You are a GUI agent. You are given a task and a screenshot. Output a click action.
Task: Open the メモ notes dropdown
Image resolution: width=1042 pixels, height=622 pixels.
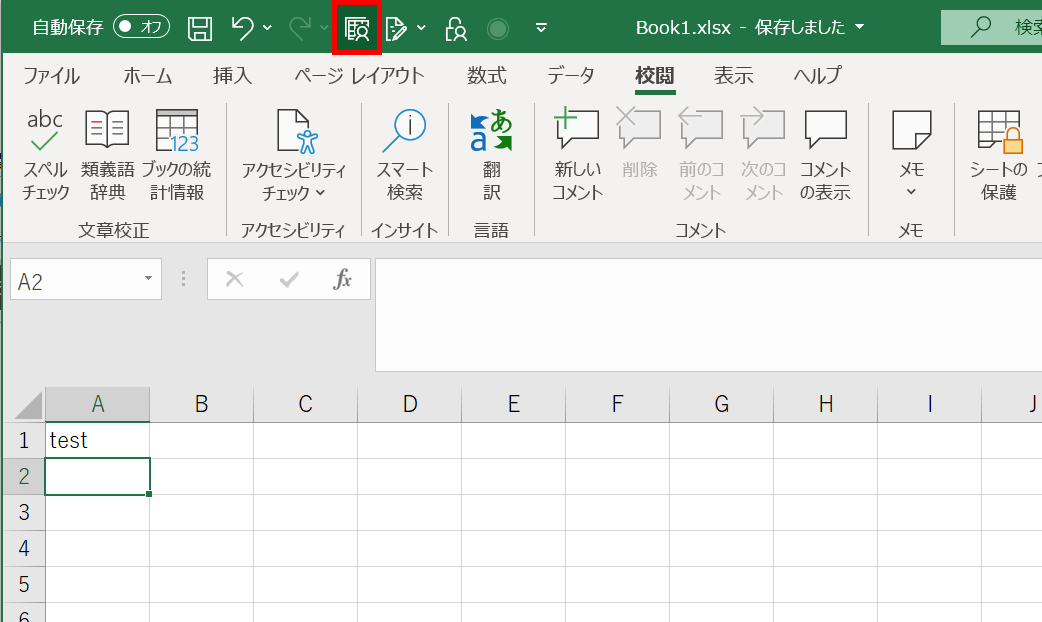(x=912, y=156)
